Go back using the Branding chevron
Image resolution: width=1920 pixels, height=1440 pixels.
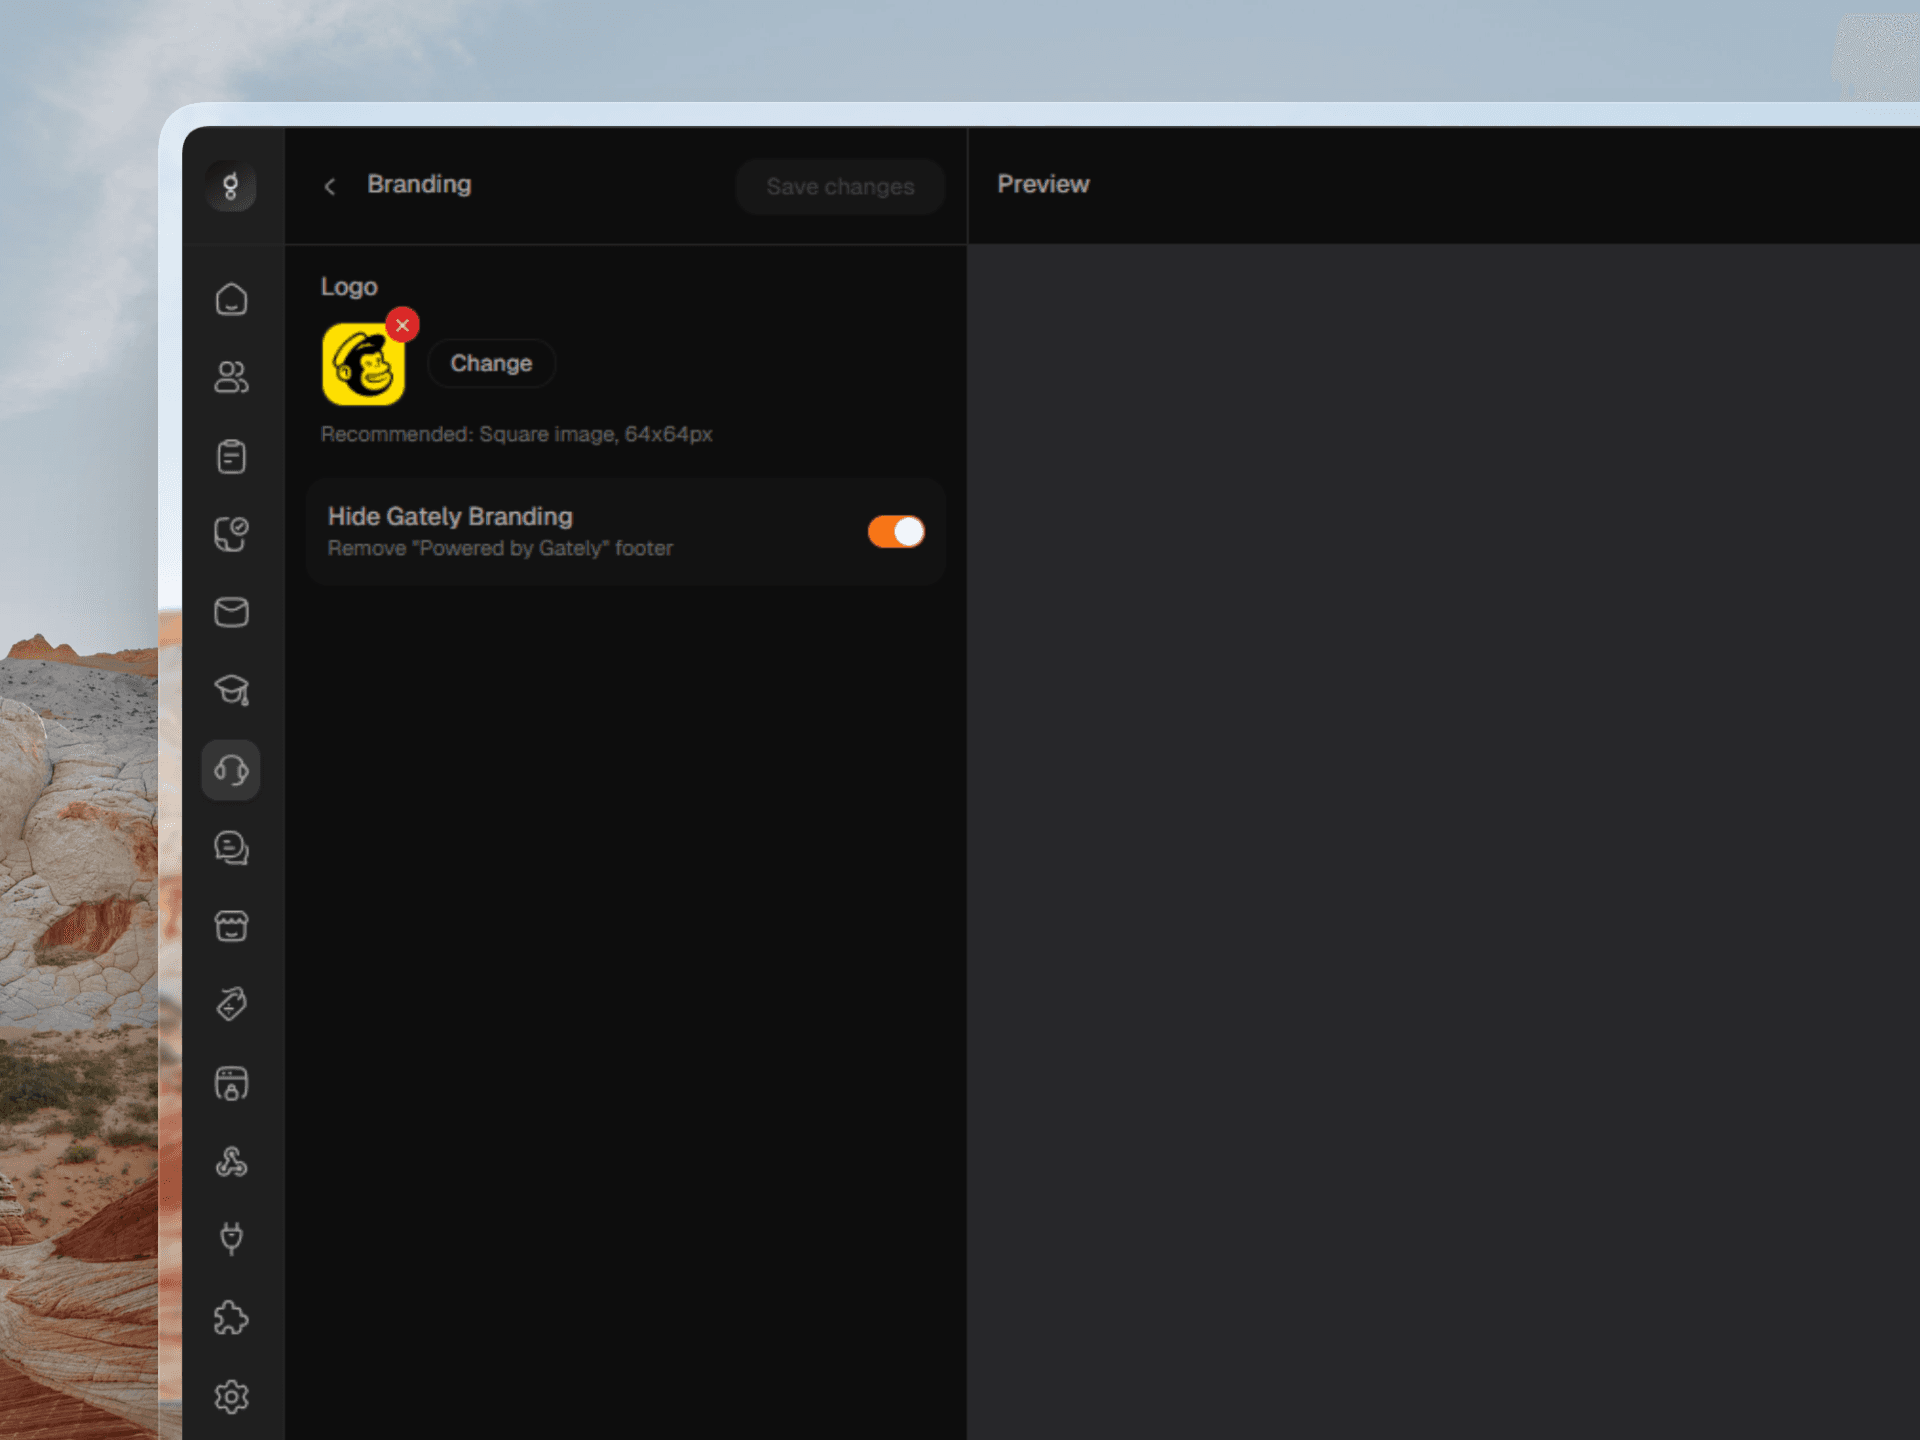click(330, 186)
